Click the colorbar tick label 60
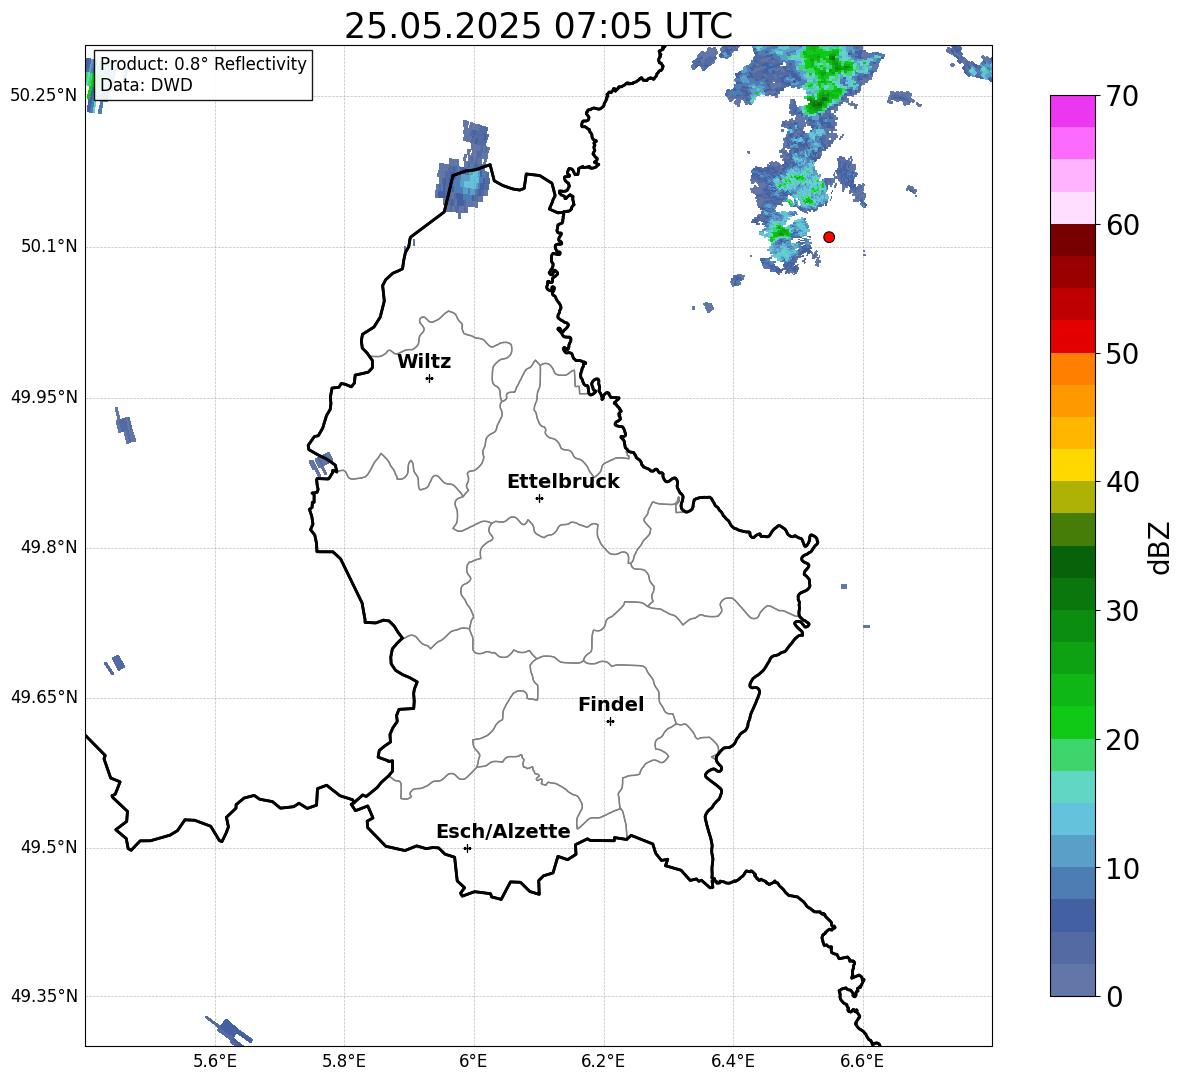Viewport: 1184px width, 1081px height. click(1121, 225)
